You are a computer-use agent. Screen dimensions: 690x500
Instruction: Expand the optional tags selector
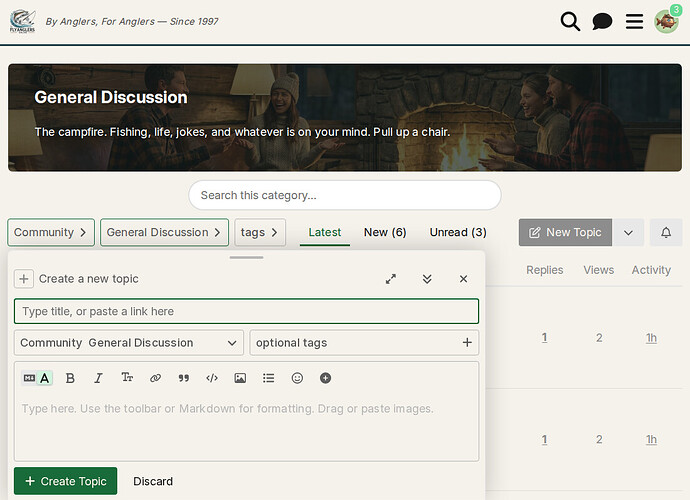point(364,343)
